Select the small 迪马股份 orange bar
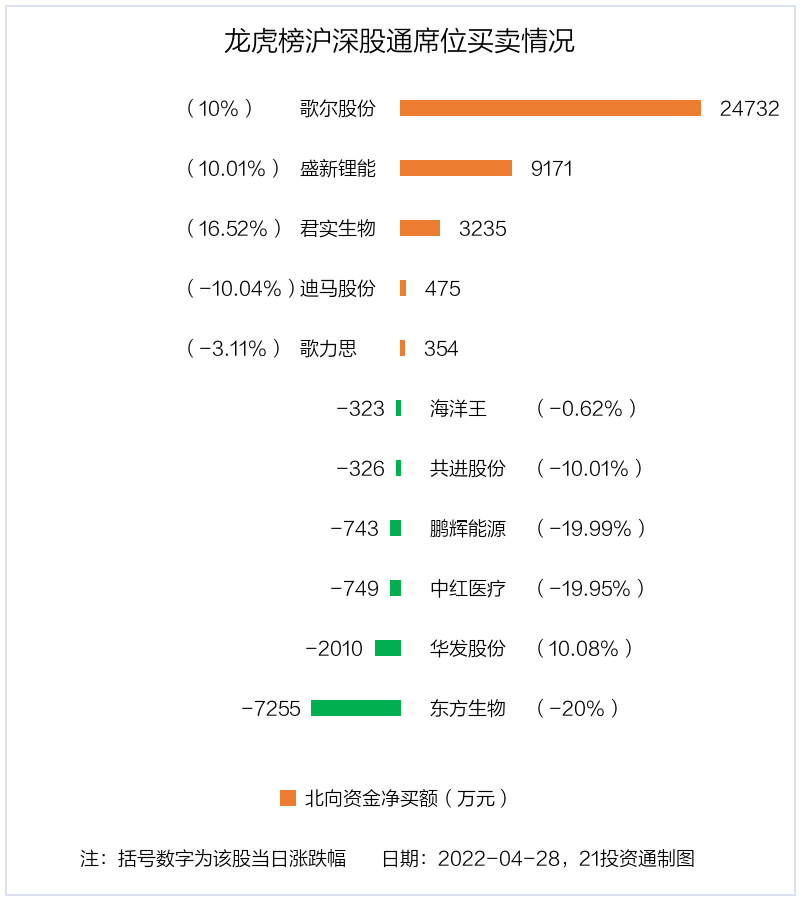Image resolution: width=800 pixels, height=900 pixels. tap(403, 288)
